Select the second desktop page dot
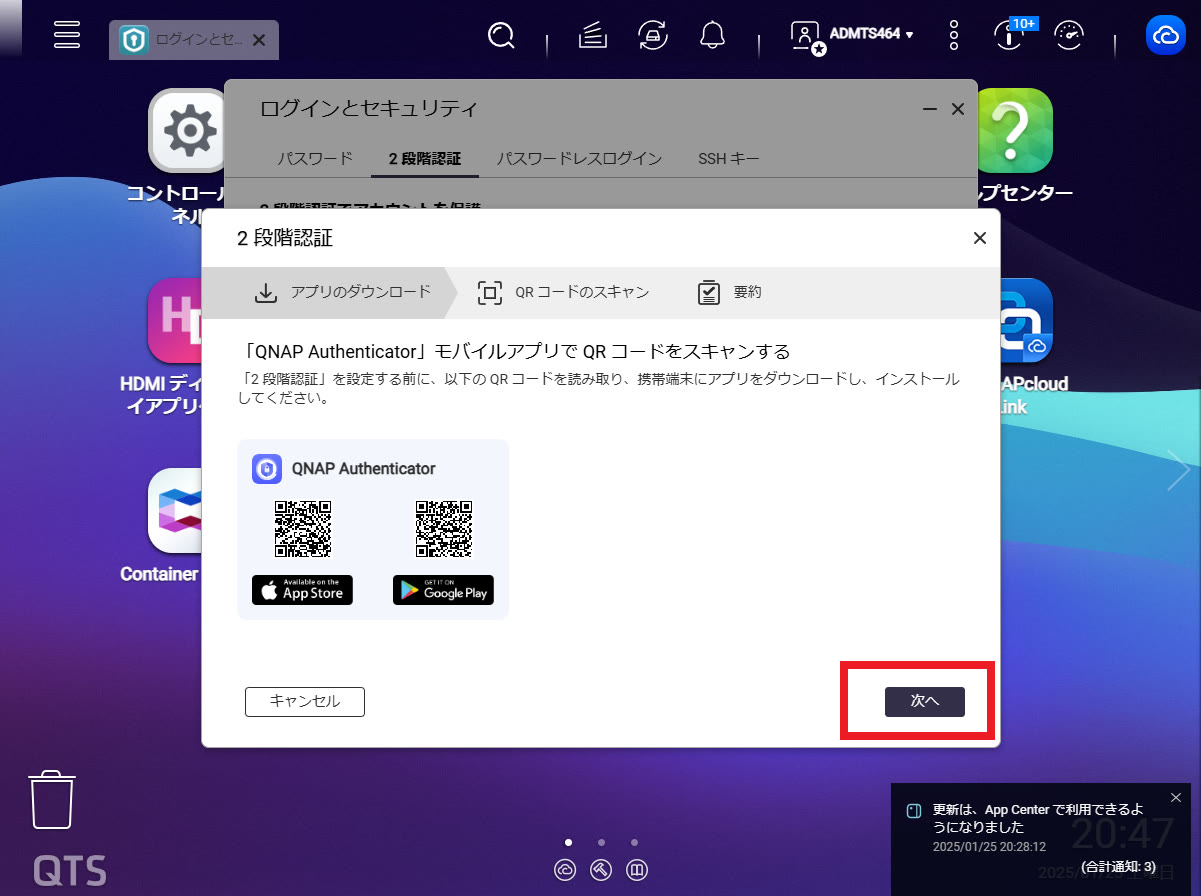The image size is (1201, 896). click(601, 842)
